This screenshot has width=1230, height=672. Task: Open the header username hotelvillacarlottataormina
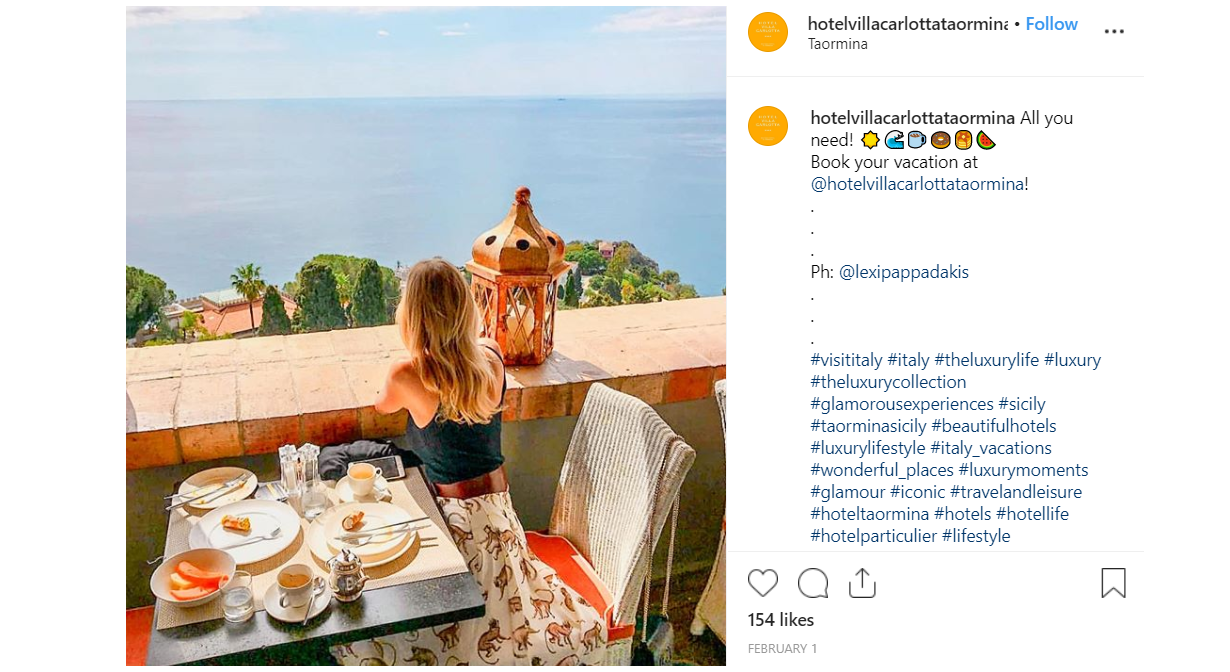[x=907, y=24]
